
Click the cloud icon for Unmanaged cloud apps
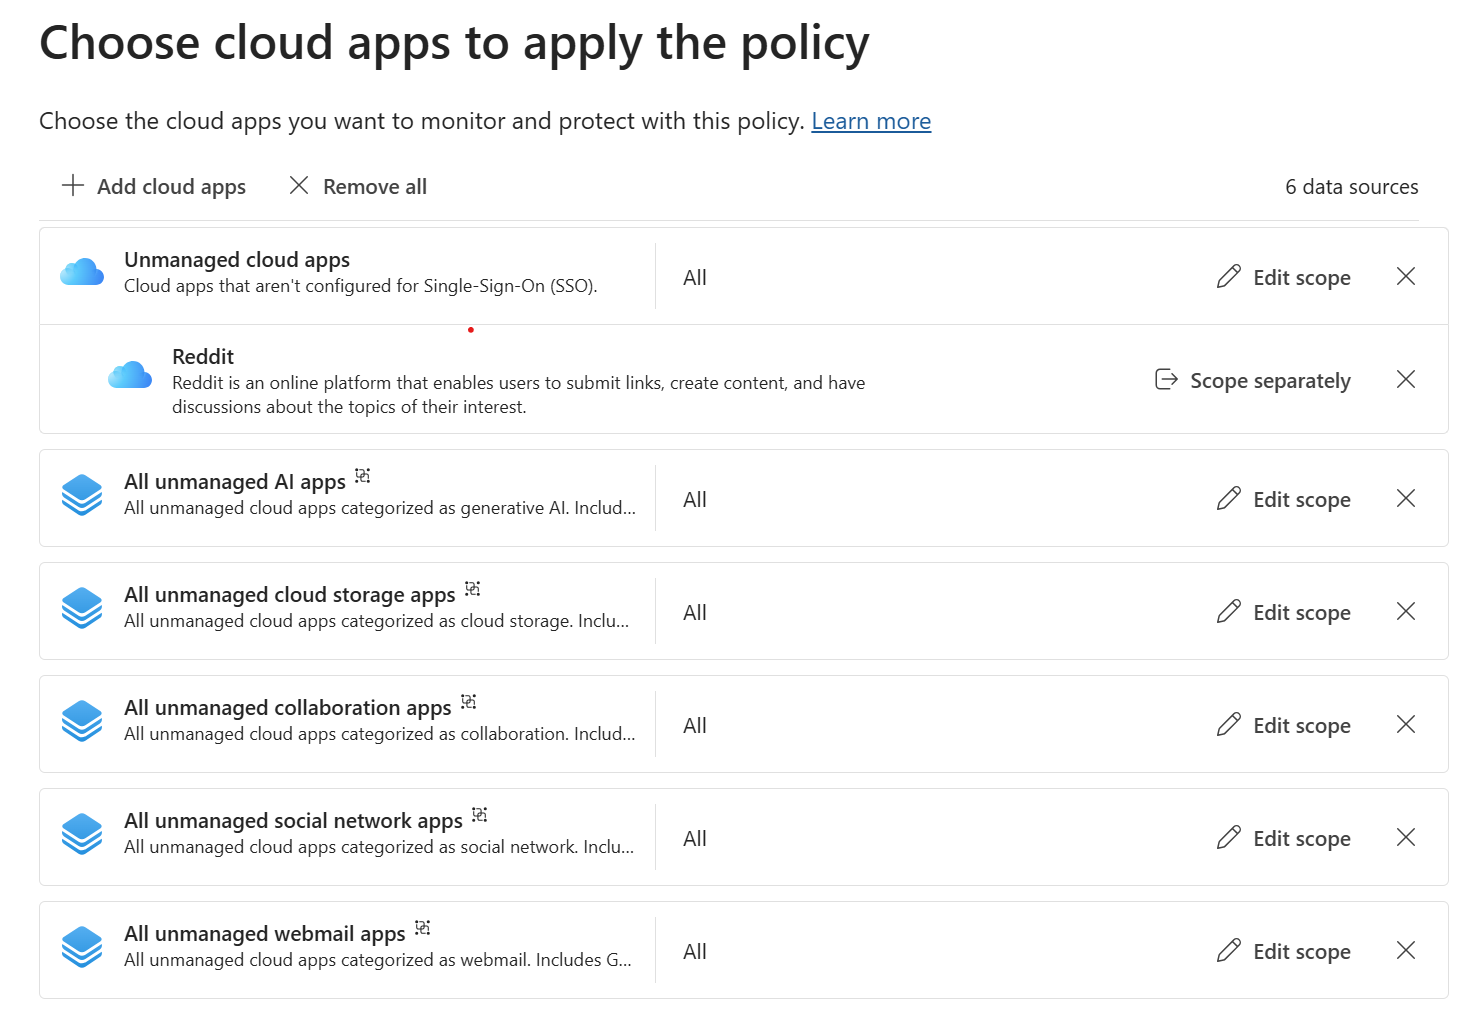pos(81,271)
